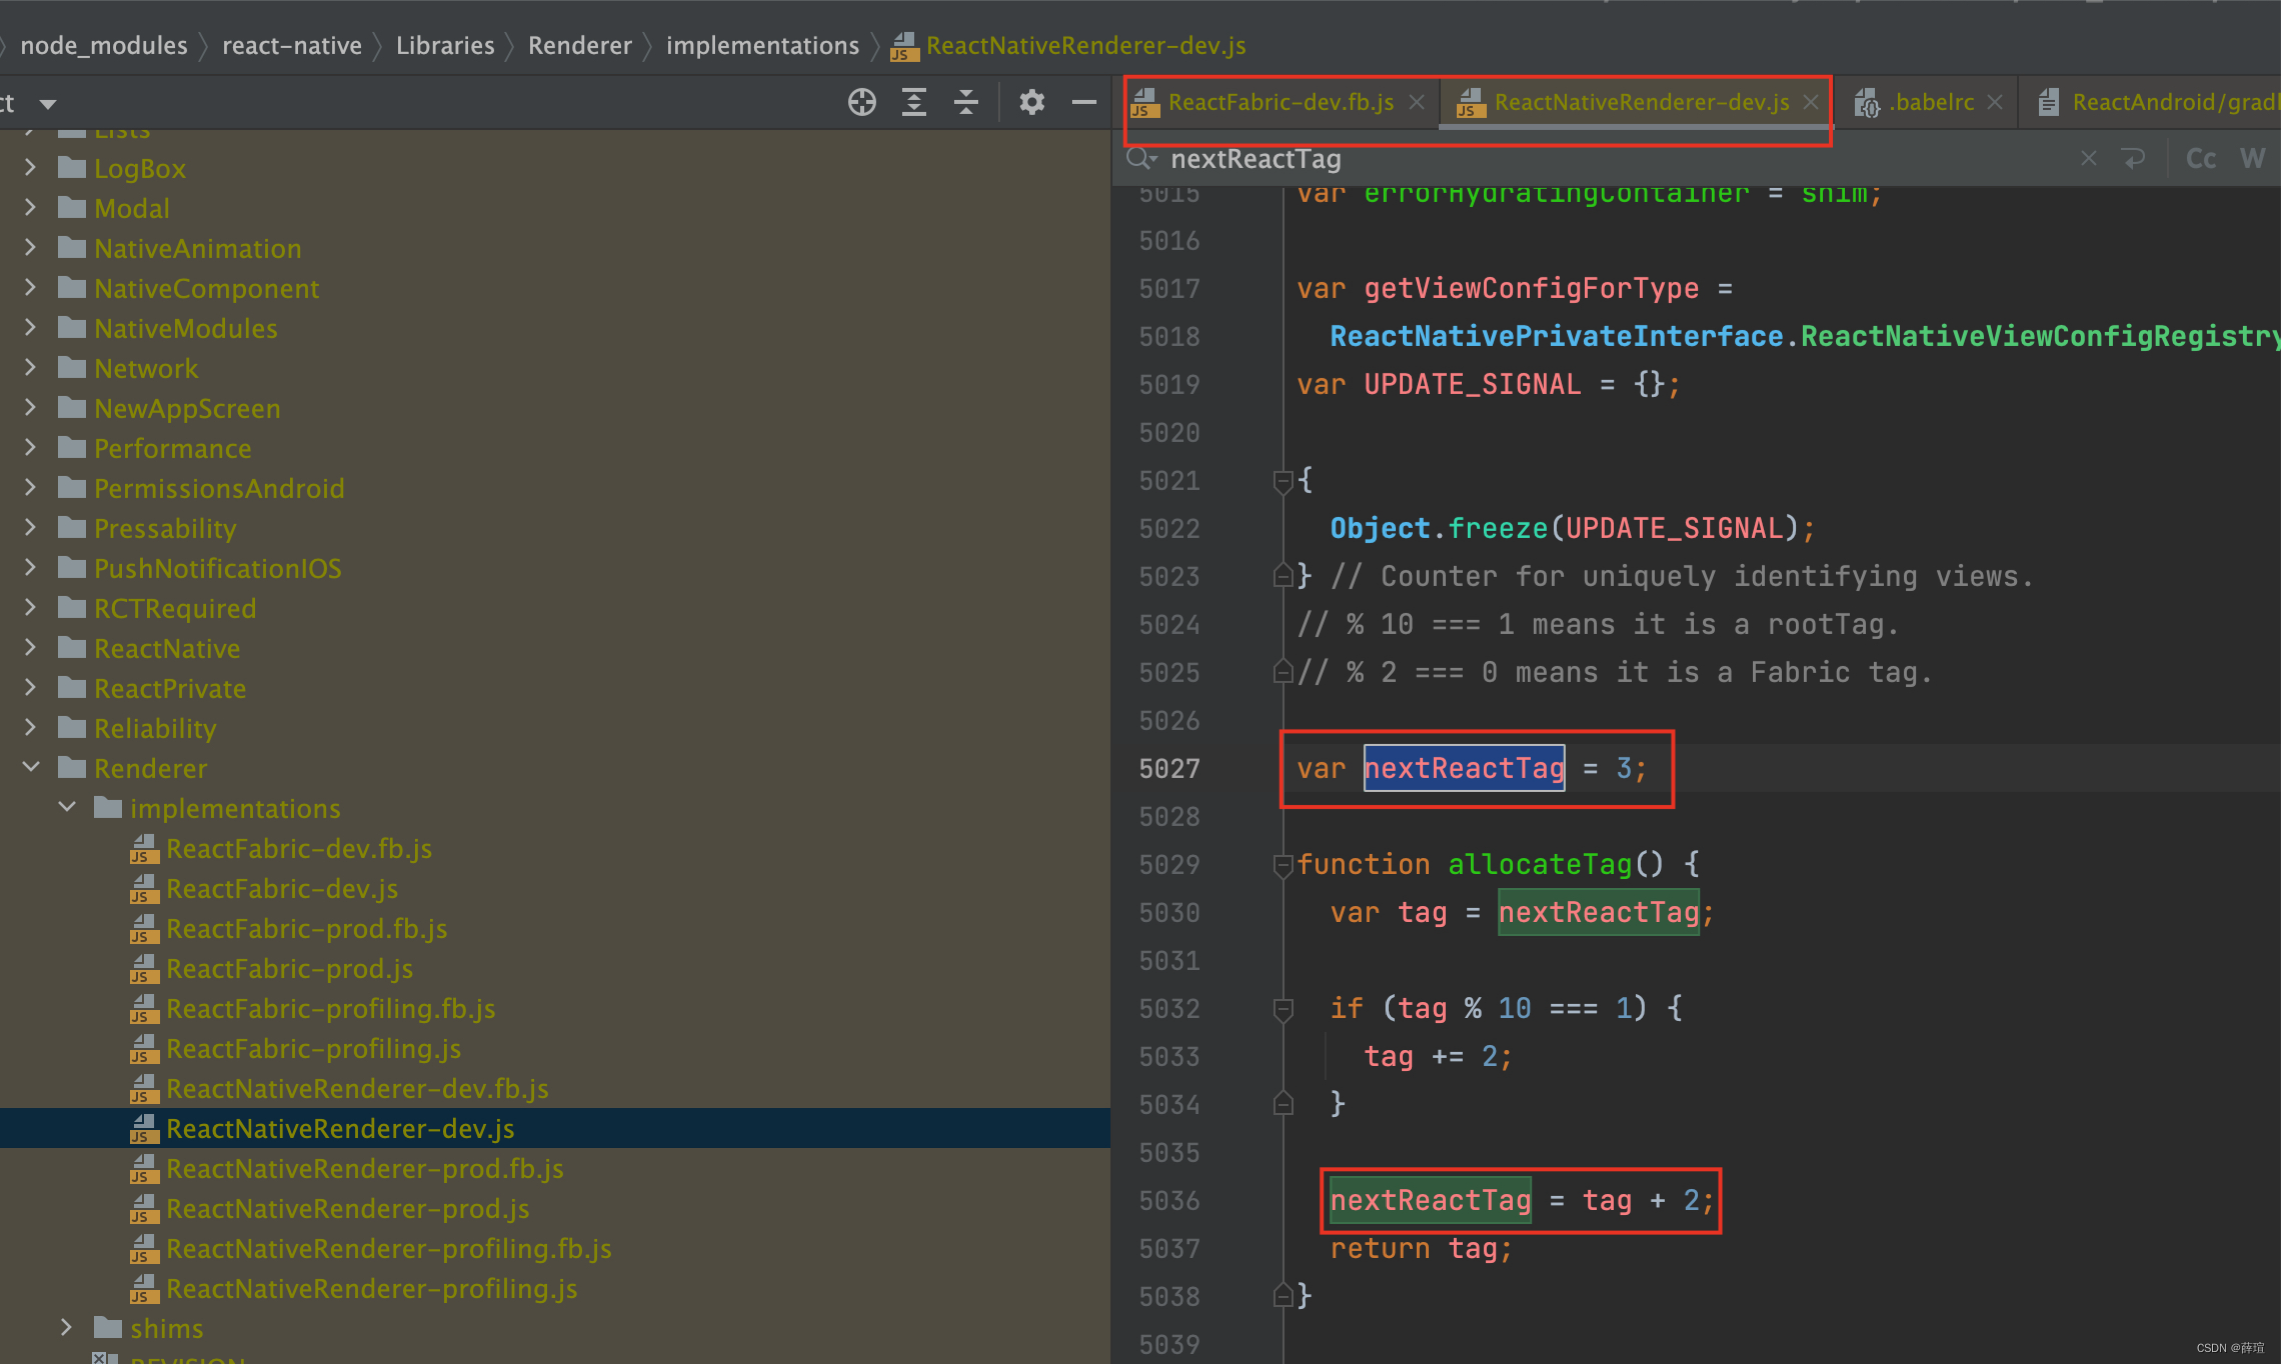The height and width of the screenshot is (1364, 2281).
Task: Open project panel settings gear
Action: coord(1032,102)
